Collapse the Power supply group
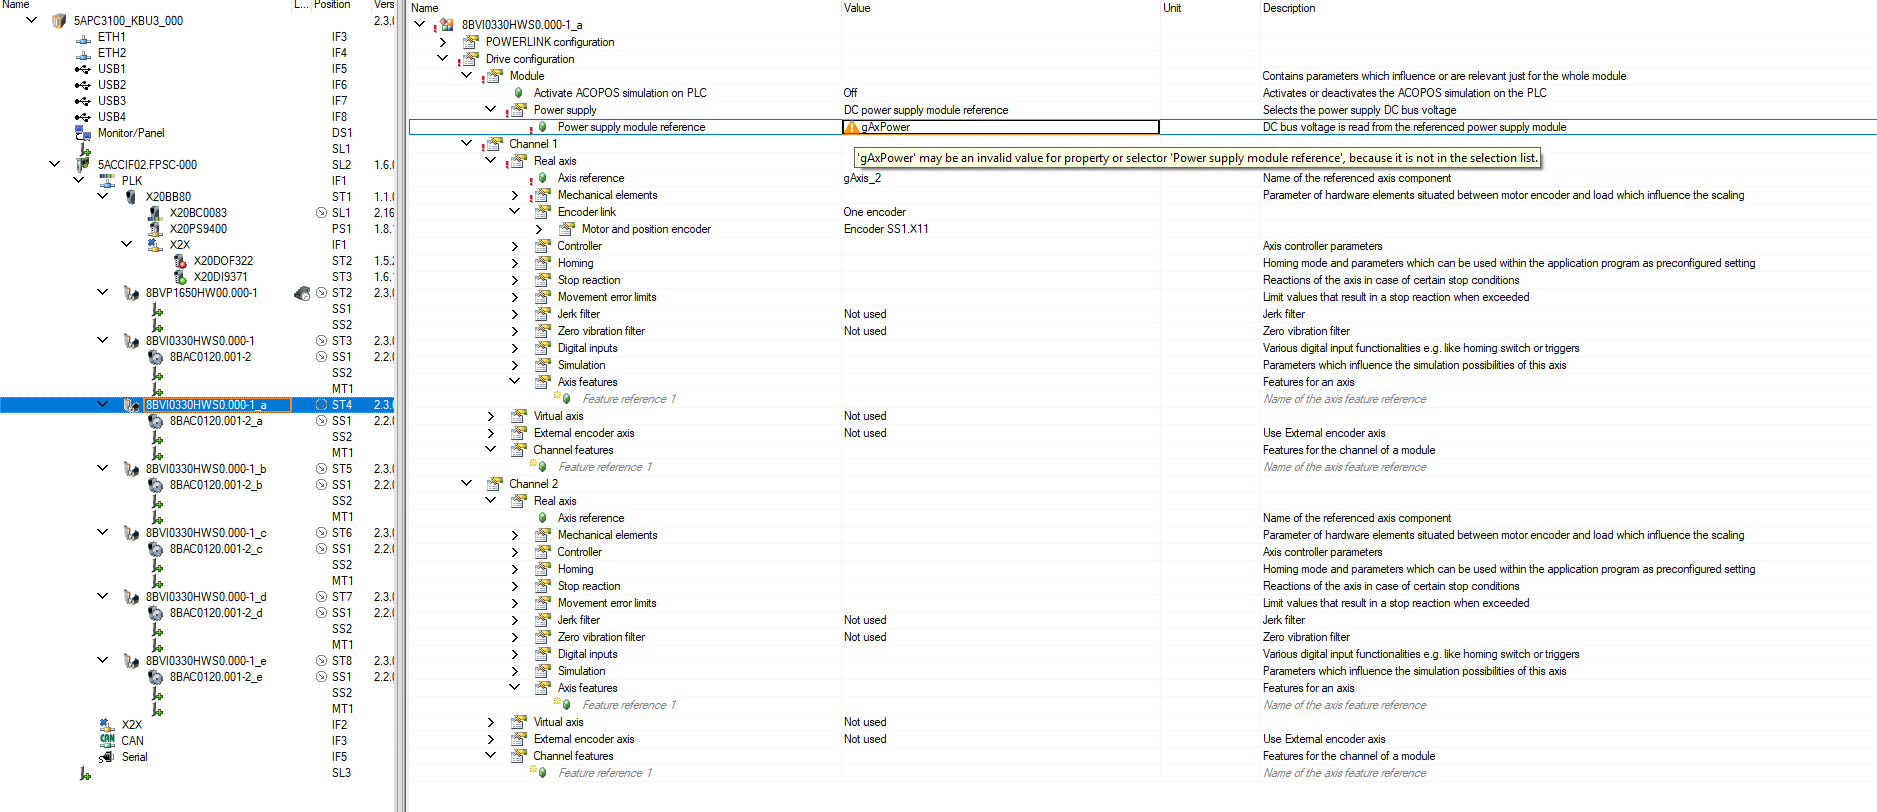This screenshot has width=1877, height=812. [491, 109]
